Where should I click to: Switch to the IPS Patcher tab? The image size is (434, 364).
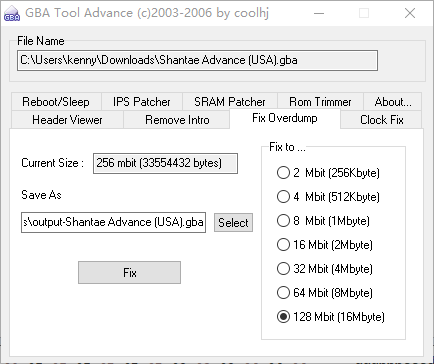click(142, 102)
